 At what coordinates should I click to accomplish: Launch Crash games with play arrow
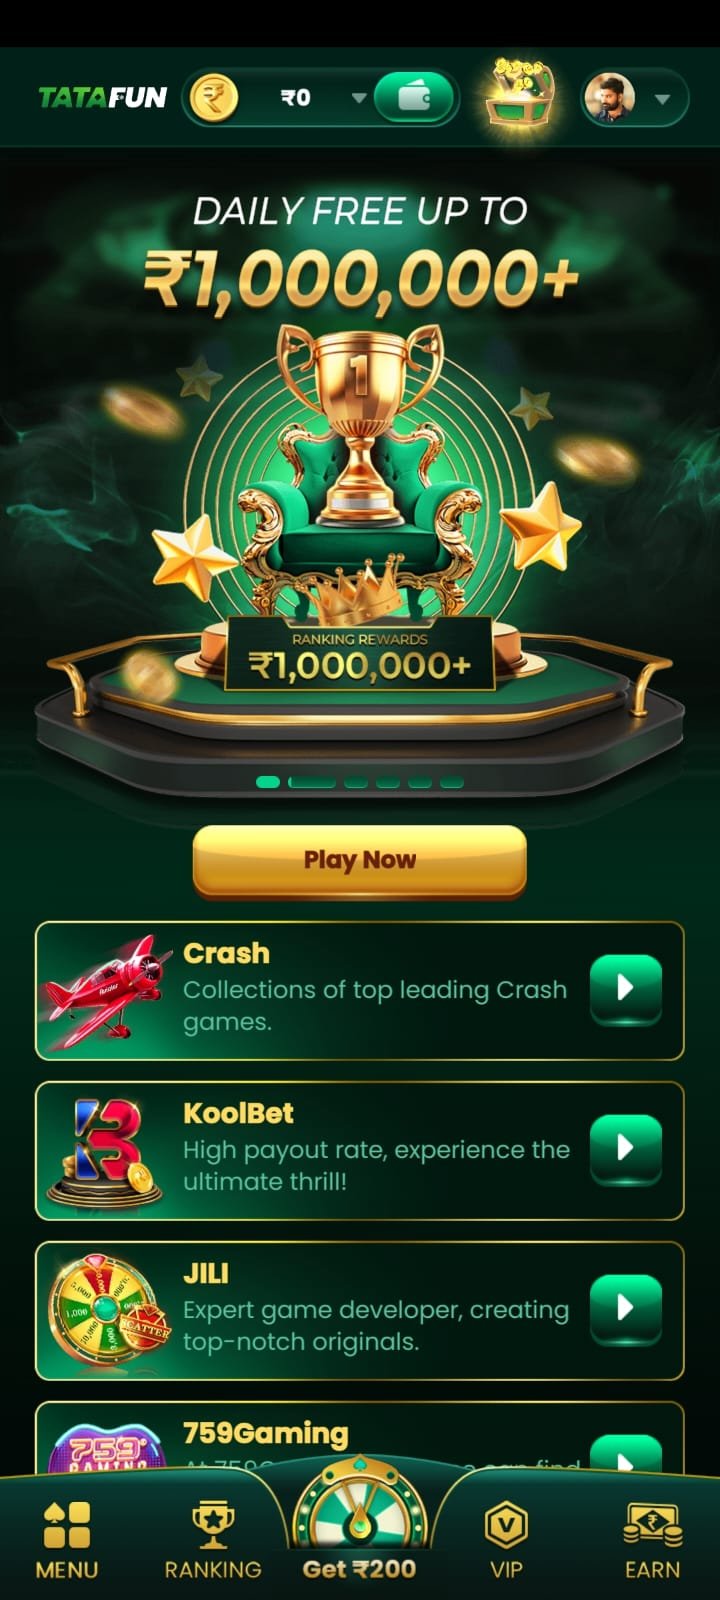point(626,988)
